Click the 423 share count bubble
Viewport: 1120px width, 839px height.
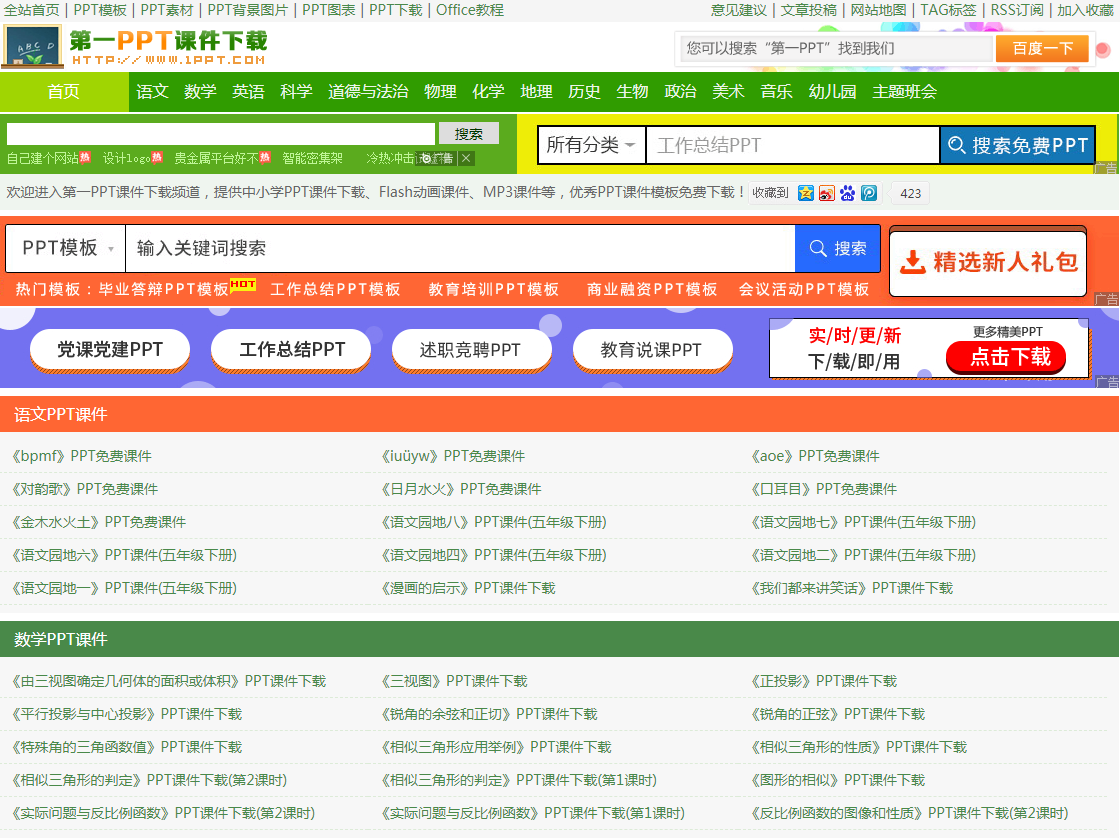coord(910,194)
